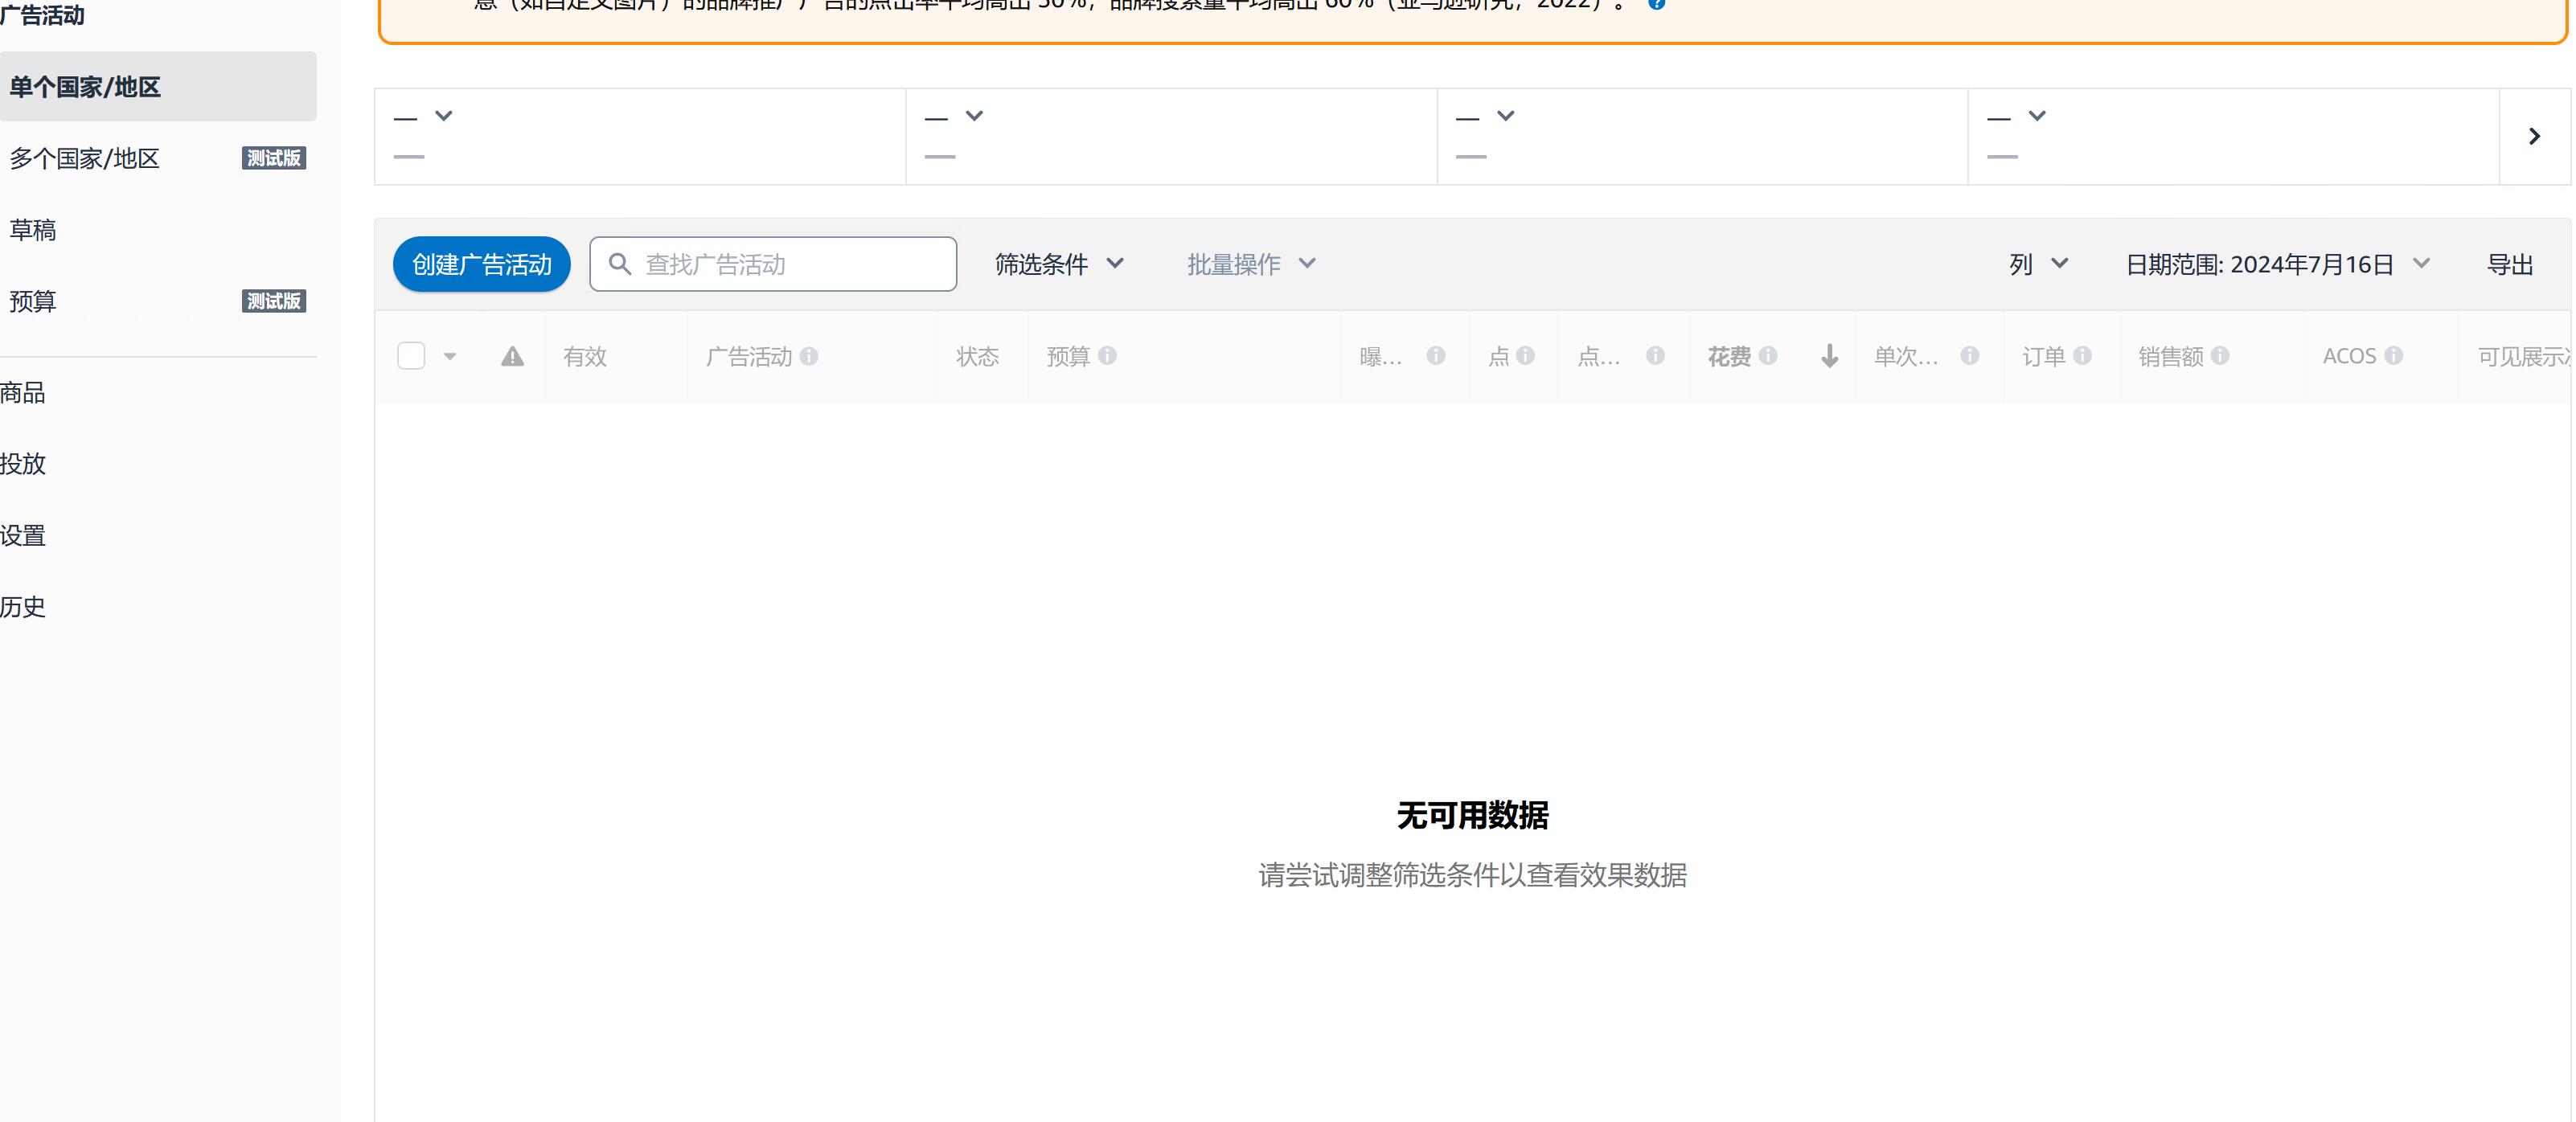Focus the 查找广告活动 search field
The height and width of the screenshot is (1122, 2576).
tap(773, 264)
